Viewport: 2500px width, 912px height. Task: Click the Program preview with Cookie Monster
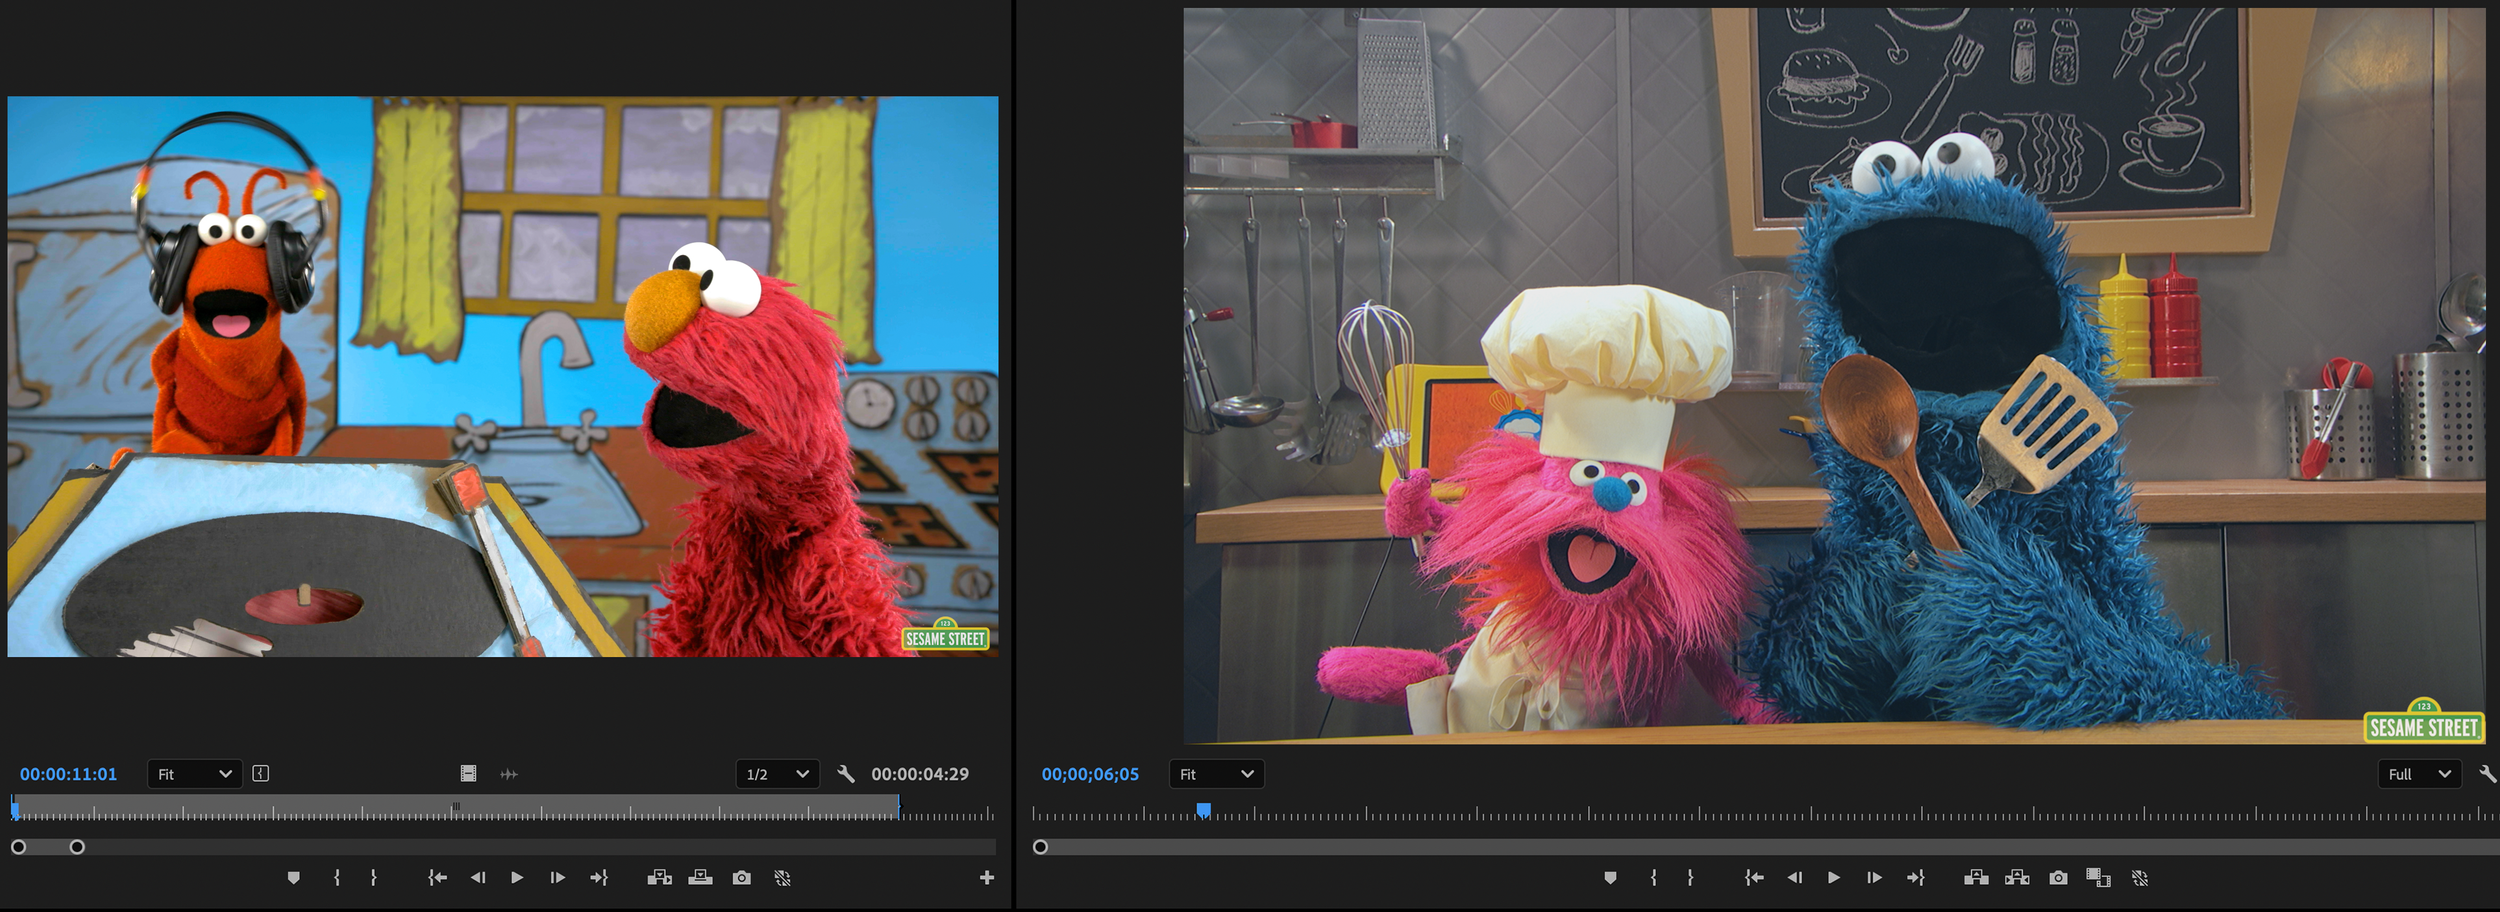(x=1834, y=376)
